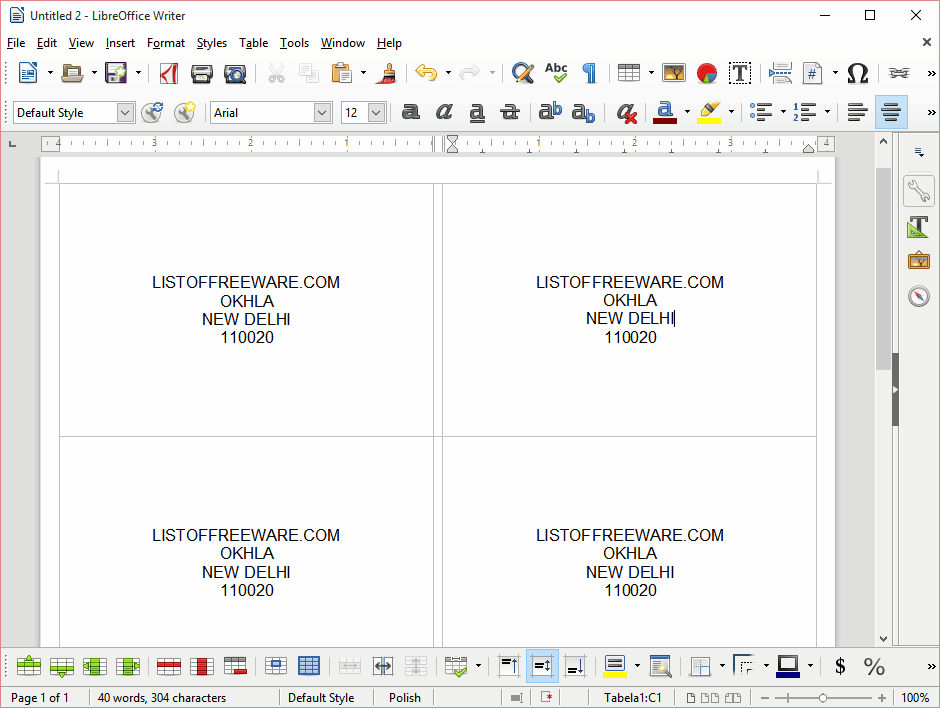Toggle formatting marks
The height and width of the screenshot is (708, 940).
point(590,73)
